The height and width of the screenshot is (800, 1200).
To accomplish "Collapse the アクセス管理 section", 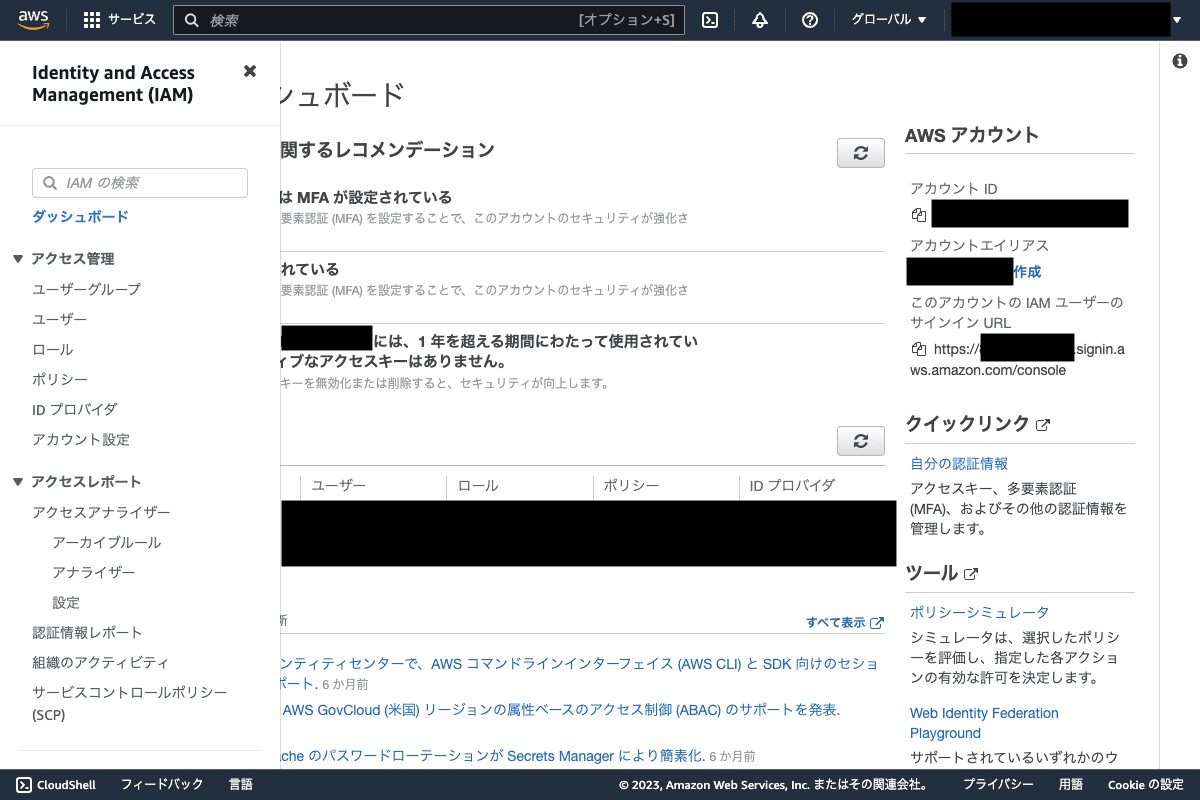I will click(17, 259).
